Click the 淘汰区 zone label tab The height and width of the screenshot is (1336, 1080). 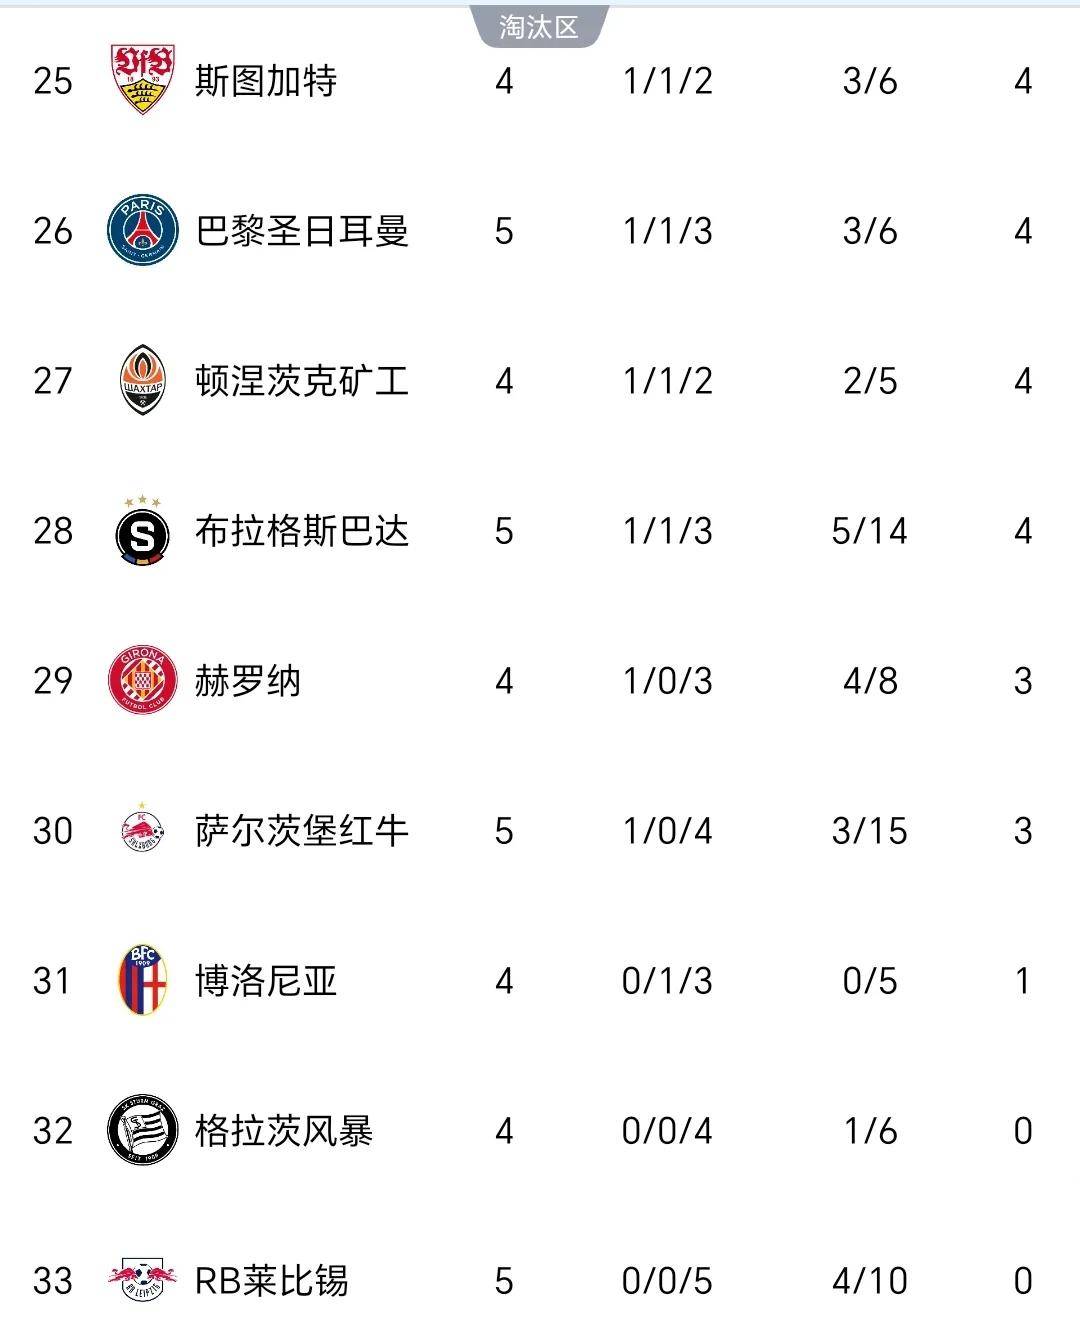click(x=539, y=26)
